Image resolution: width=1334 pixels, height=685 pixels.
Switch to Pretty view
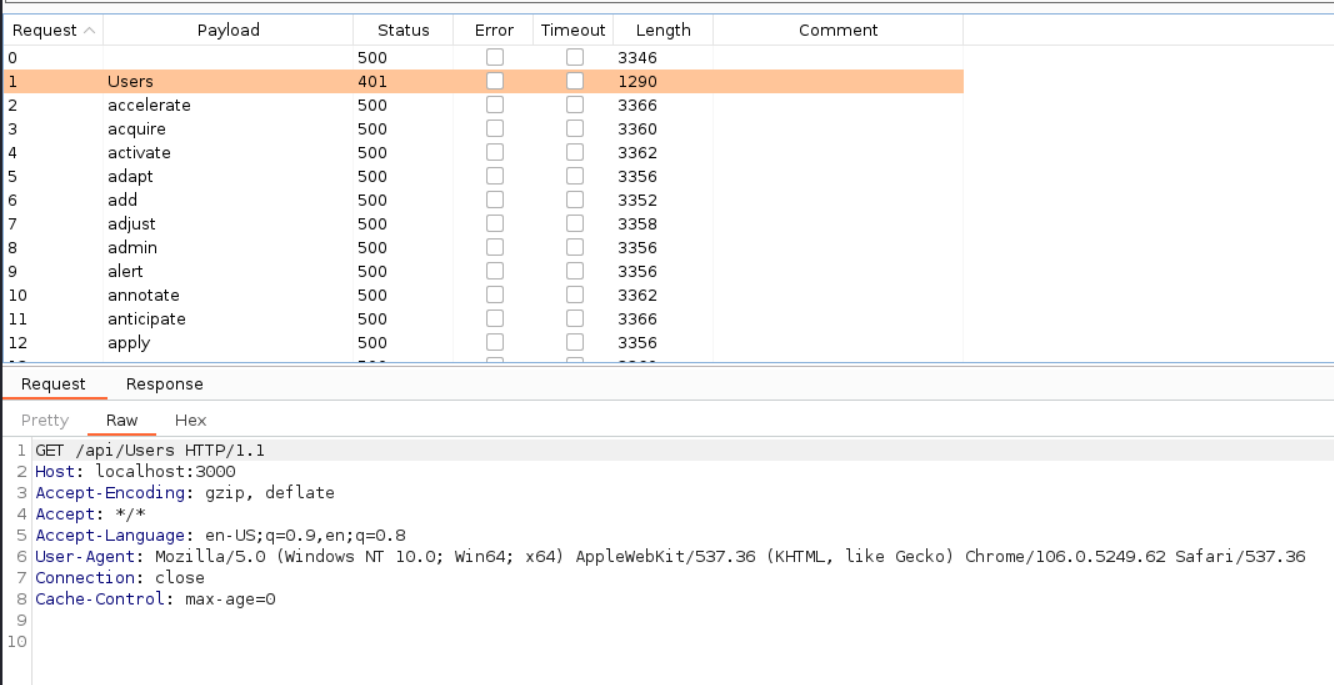tap(45, 420)
